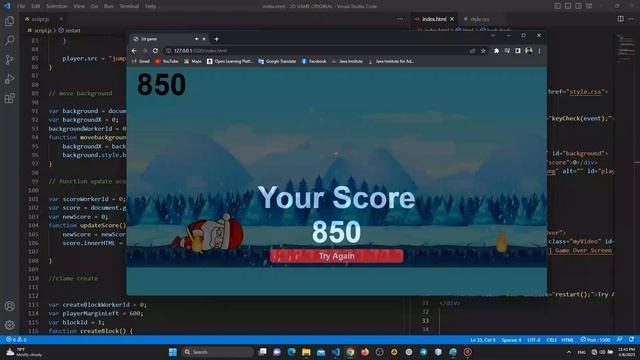Open the Run menu
The width and height of the screenshot is (640, 360).
(x=109, y=6)
